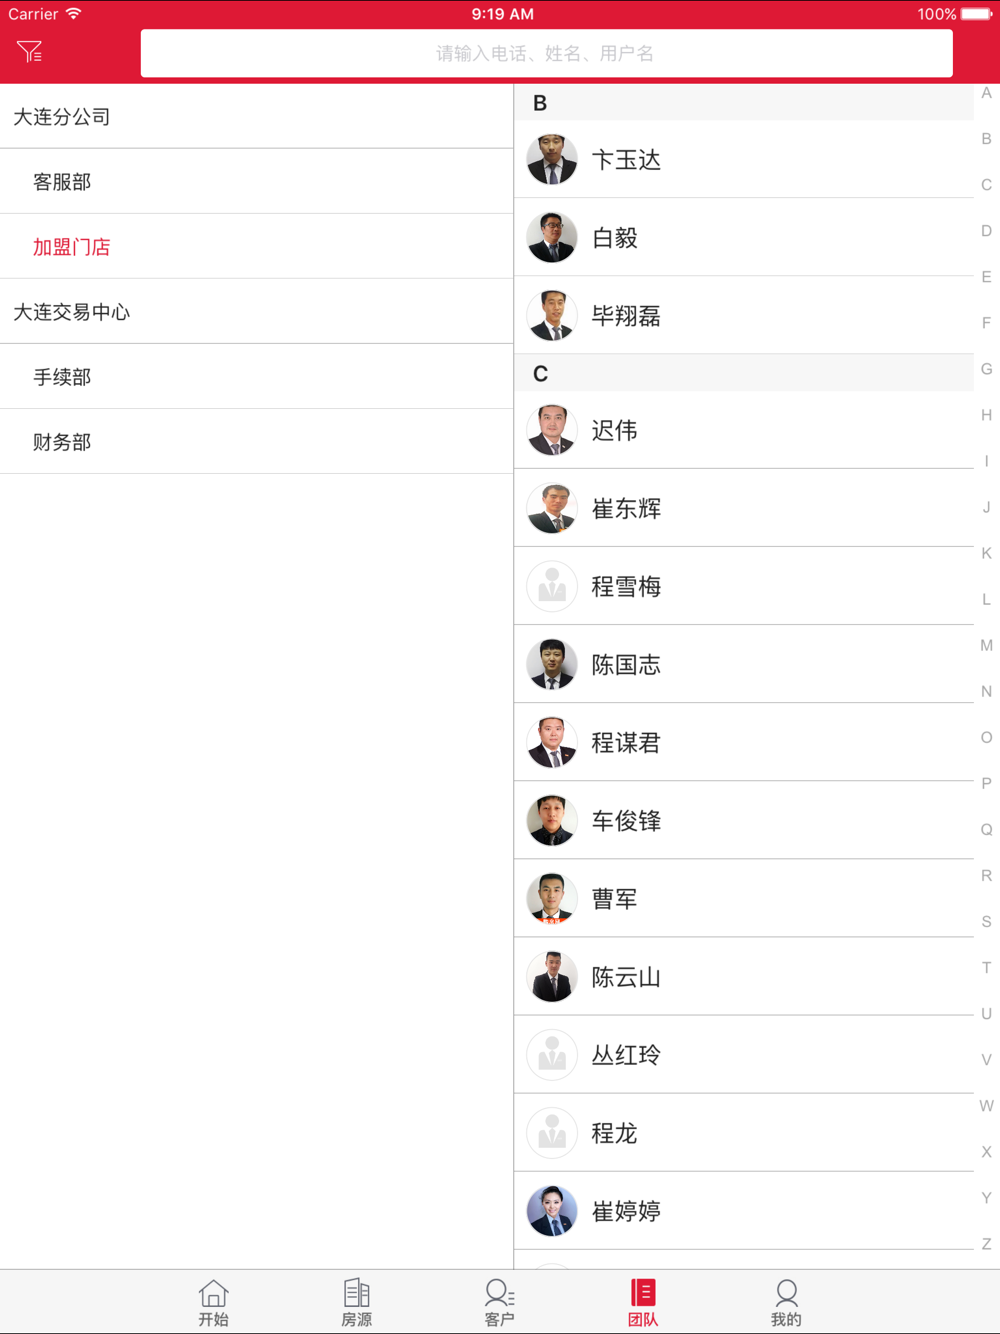
Task: Select the 团队 team tab
Action: pyautogui.click(x=643, y=1302)
